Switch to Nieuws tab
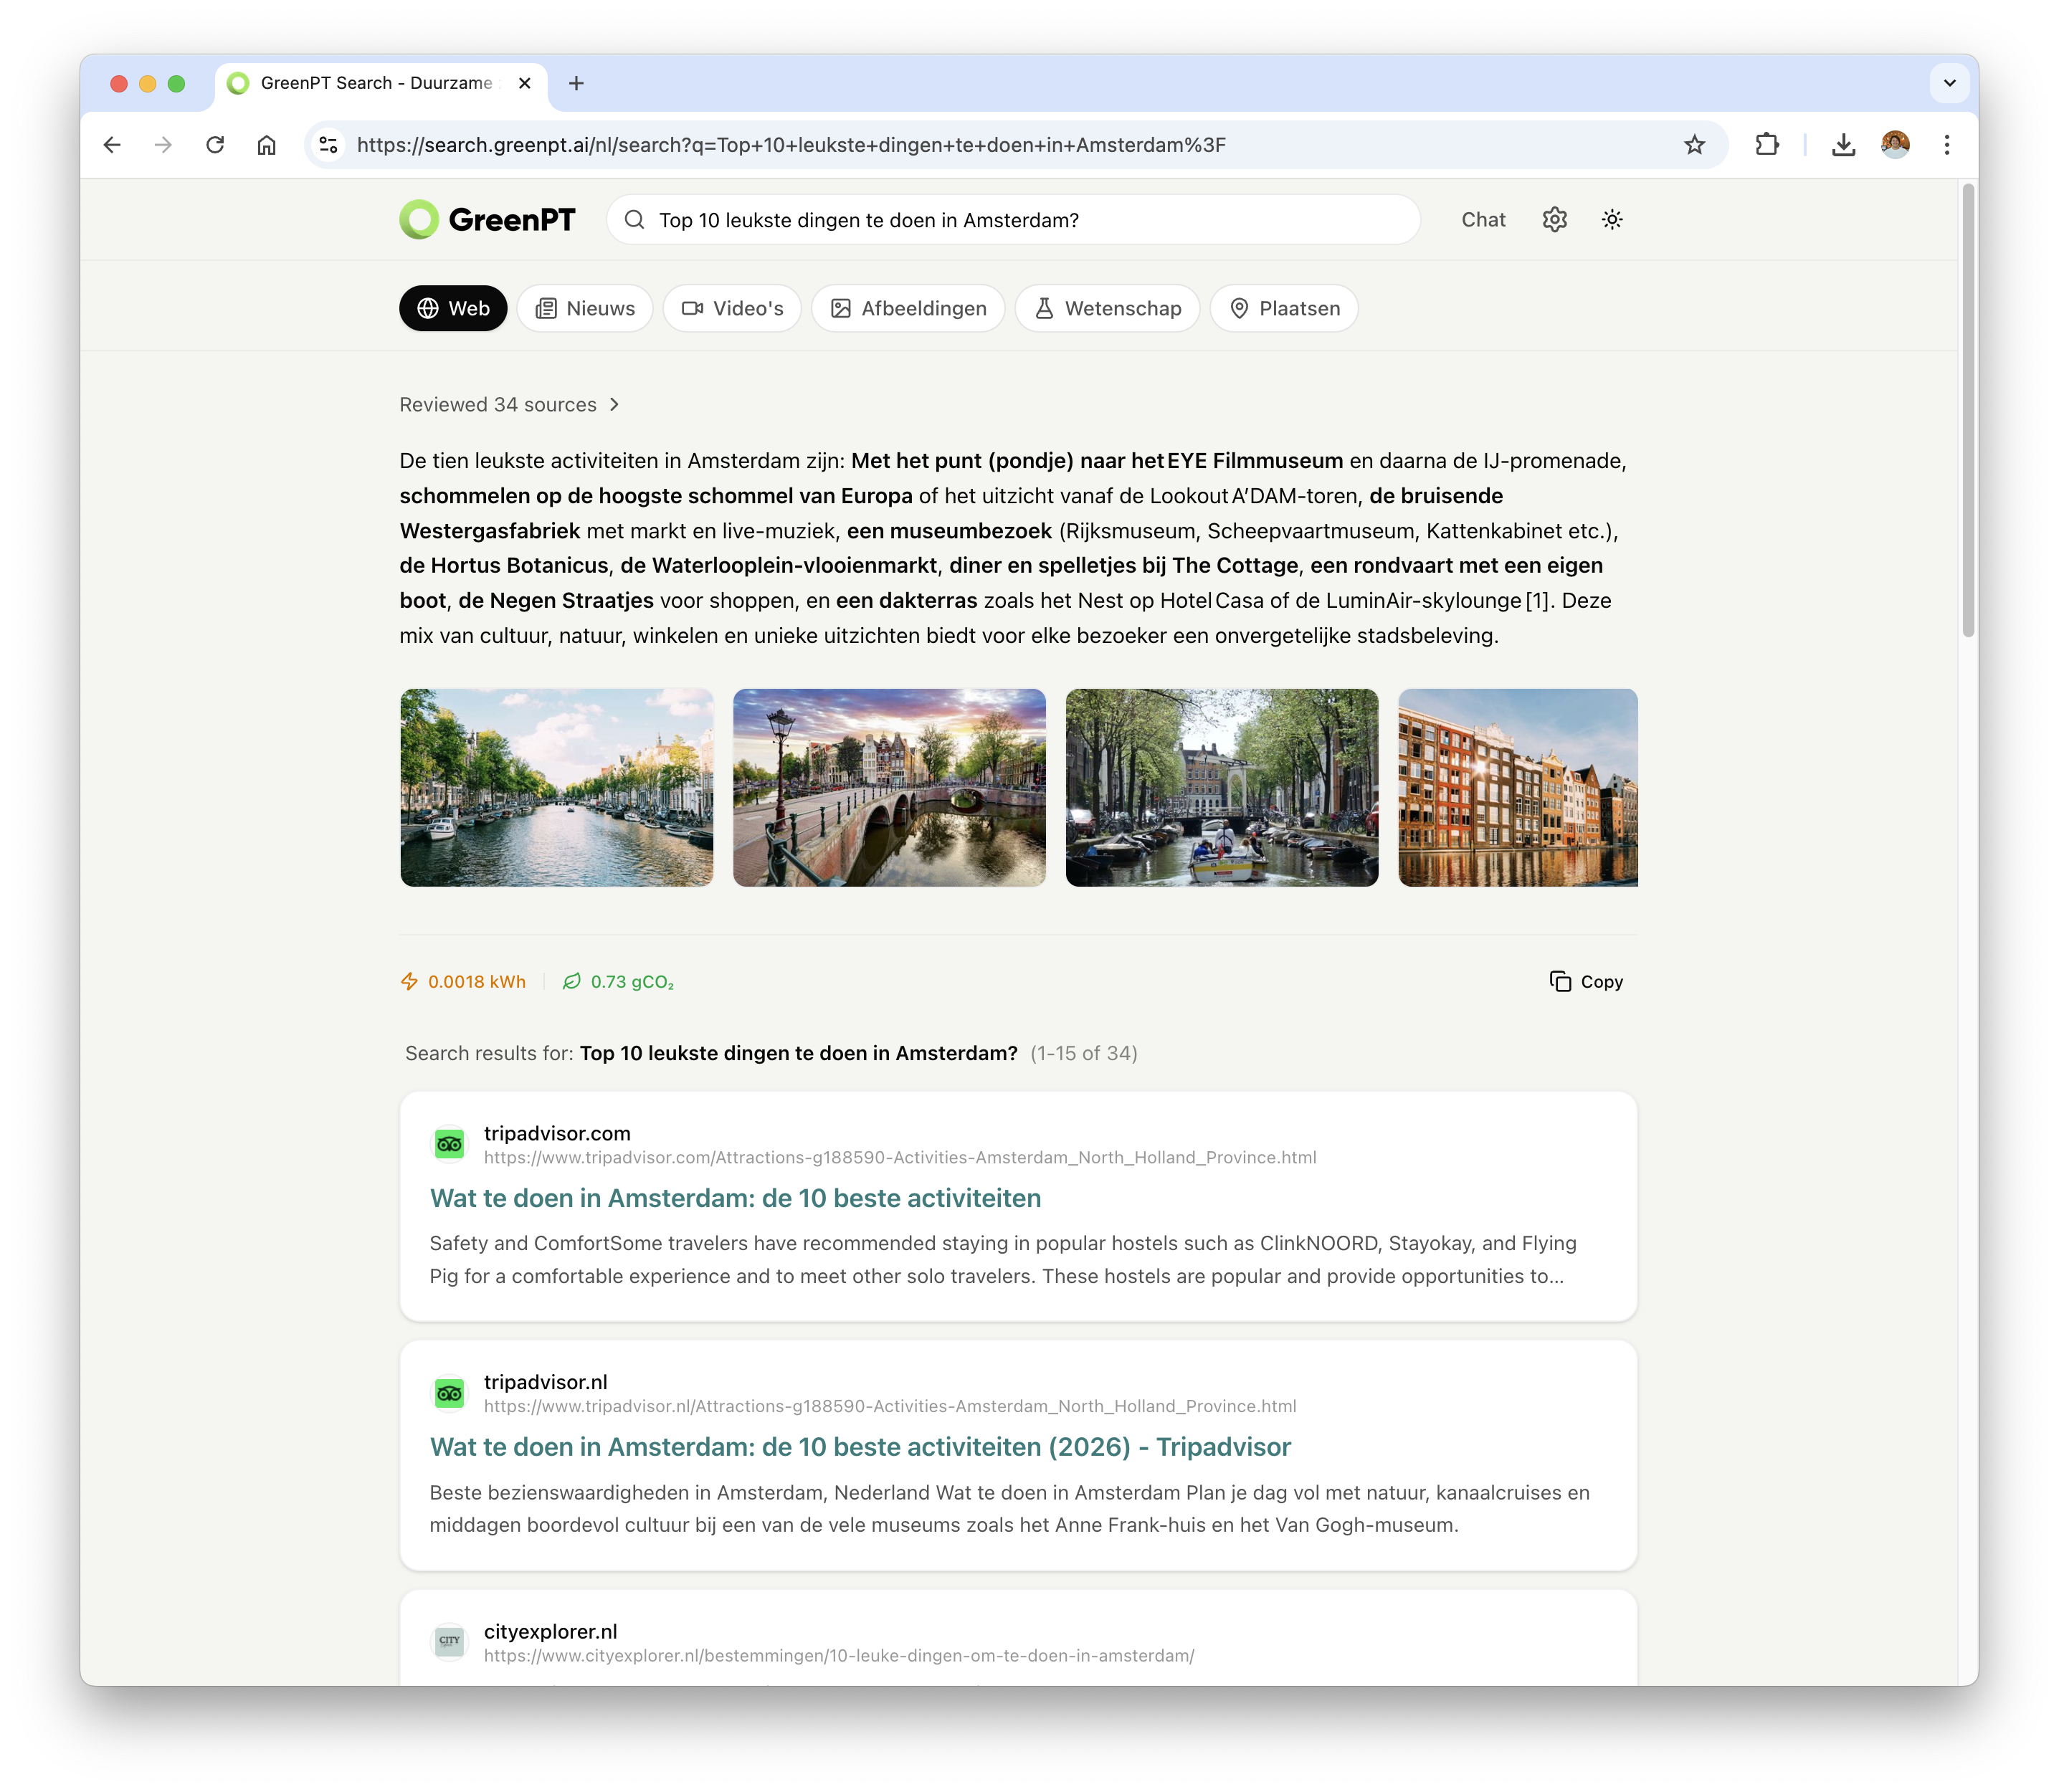The height and width of the screenshot is (1792, 2059). click(x=585, y=309)
